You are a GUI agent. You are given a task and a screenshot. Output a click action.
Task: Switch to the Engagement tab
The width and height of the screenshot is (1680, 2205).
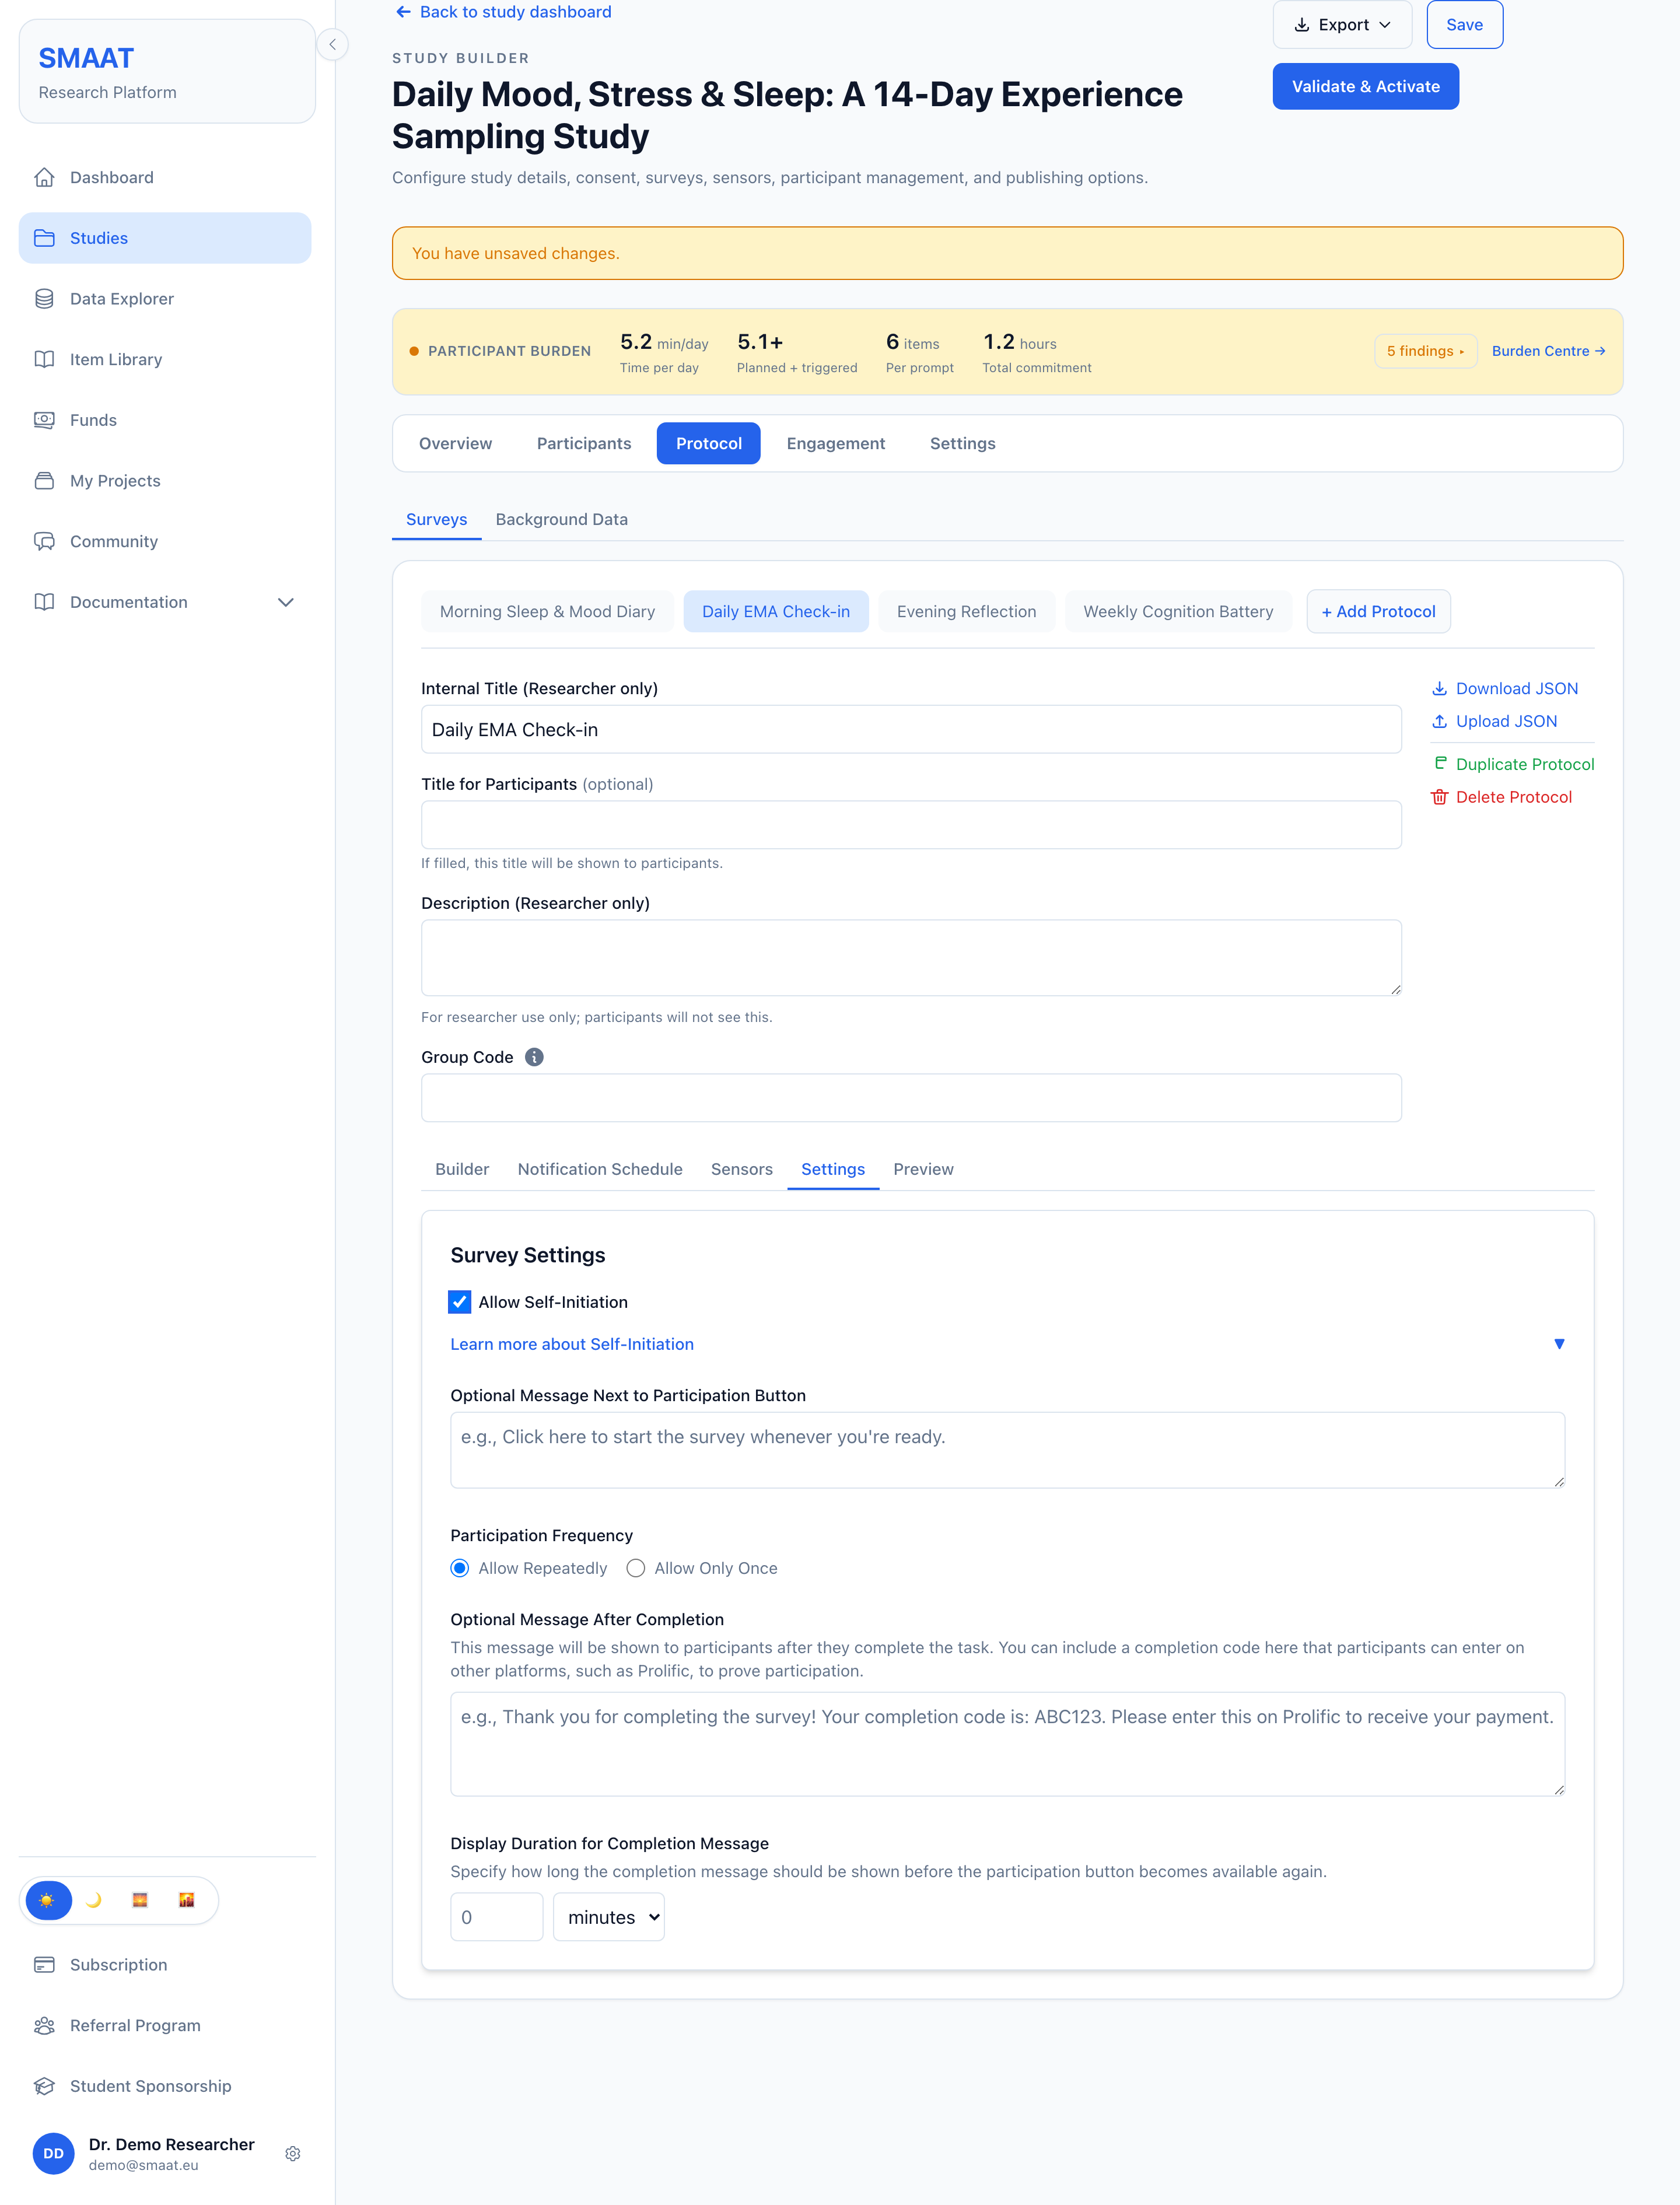(x=836, y=443)
